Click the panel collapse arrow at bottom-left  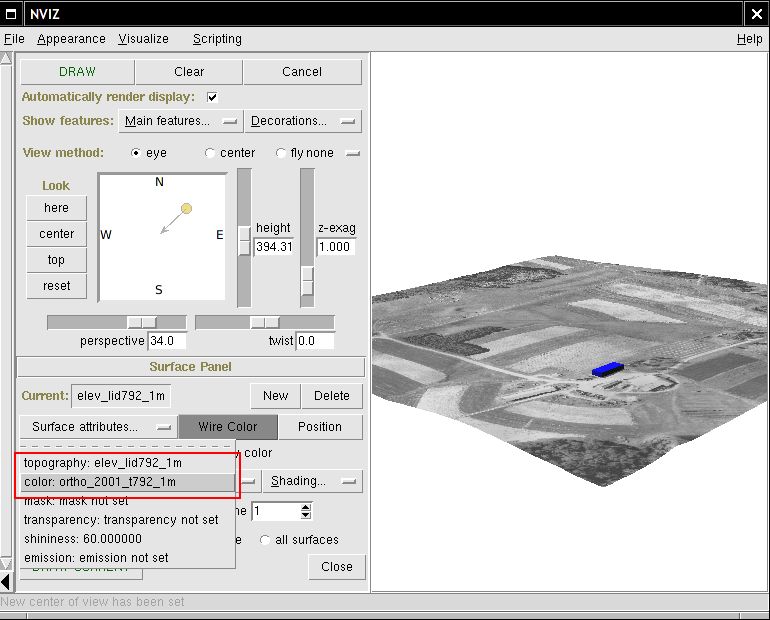click(6, 581)
